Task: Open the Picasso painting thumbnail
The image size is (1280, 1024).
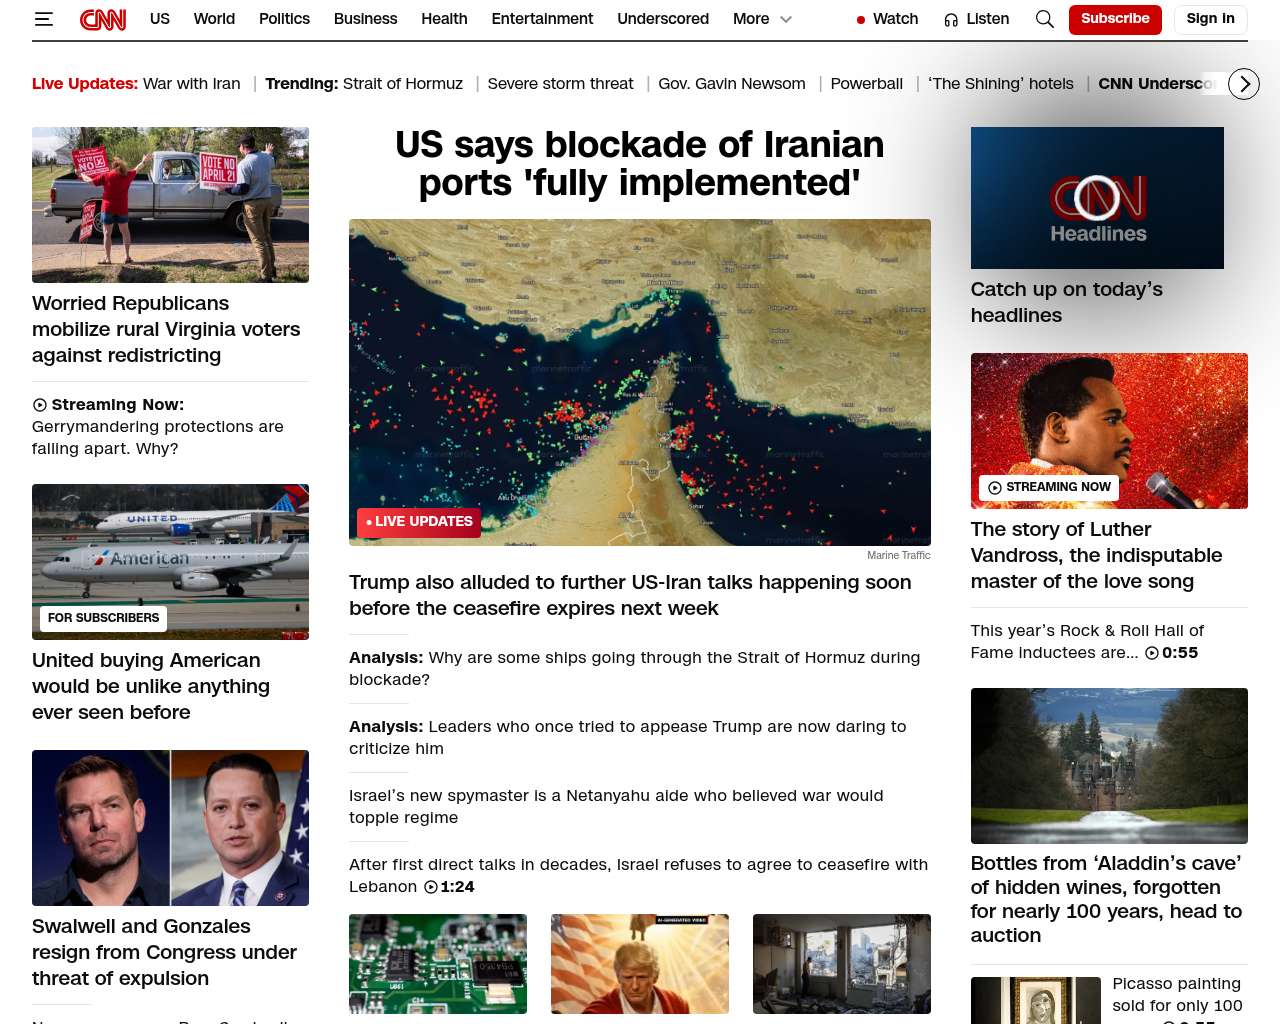Action: (1036, 1000)
